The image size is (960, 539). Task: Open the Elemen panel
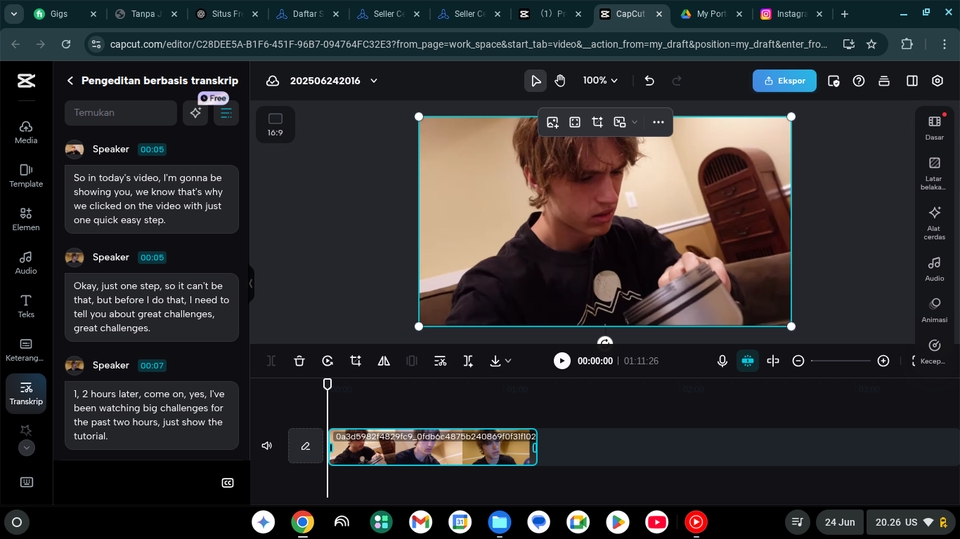26,219
